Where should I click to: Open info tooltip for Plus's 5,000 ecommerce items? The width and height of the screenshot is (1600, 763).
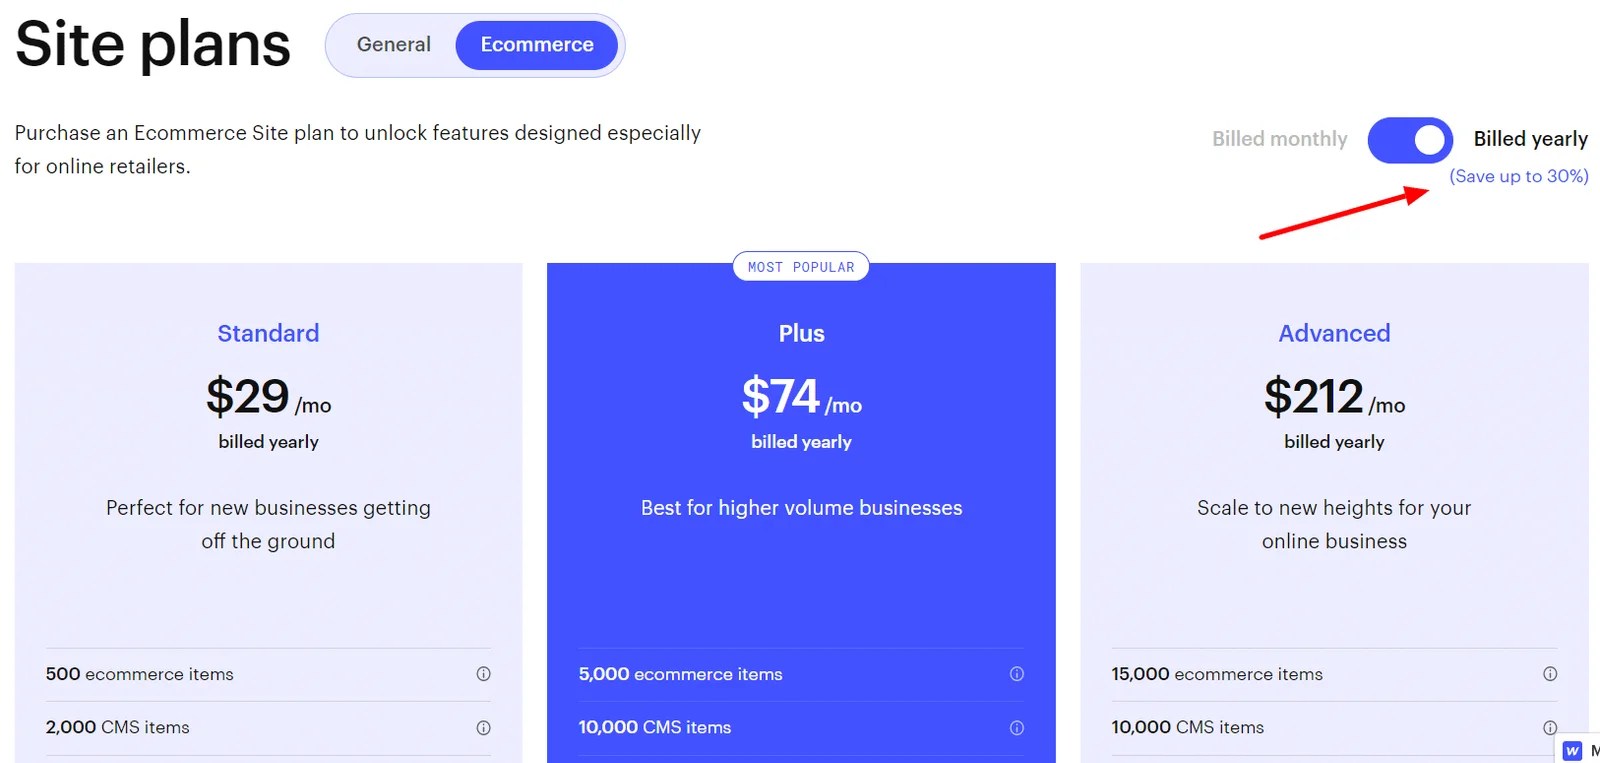pyautogui.click(x=1017, y=673)
